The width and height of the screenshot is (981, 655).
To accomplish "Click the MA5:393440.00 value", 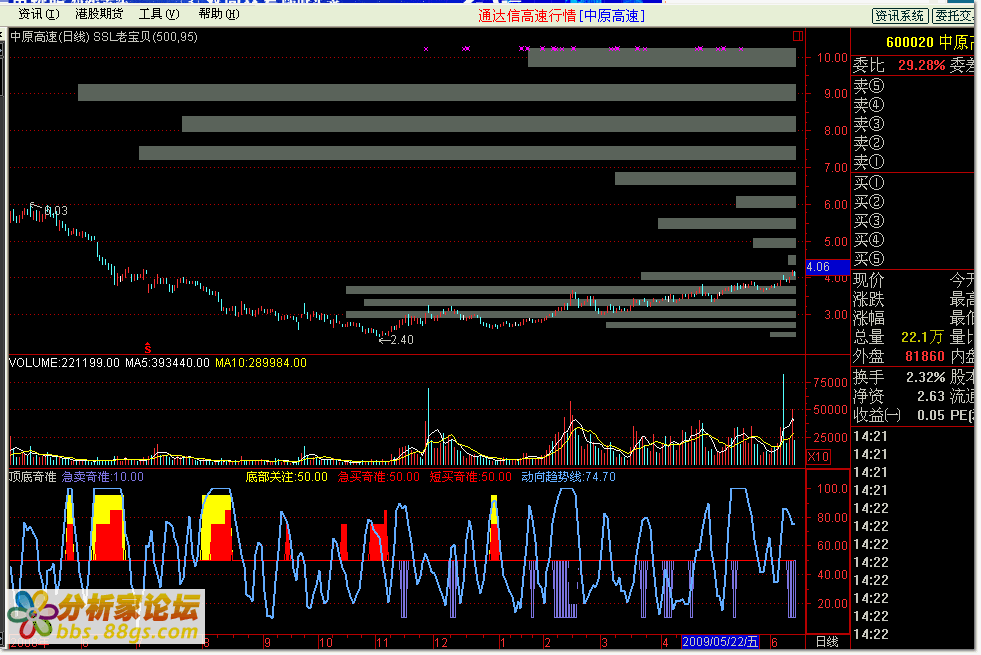I will (x=167, y=363).
